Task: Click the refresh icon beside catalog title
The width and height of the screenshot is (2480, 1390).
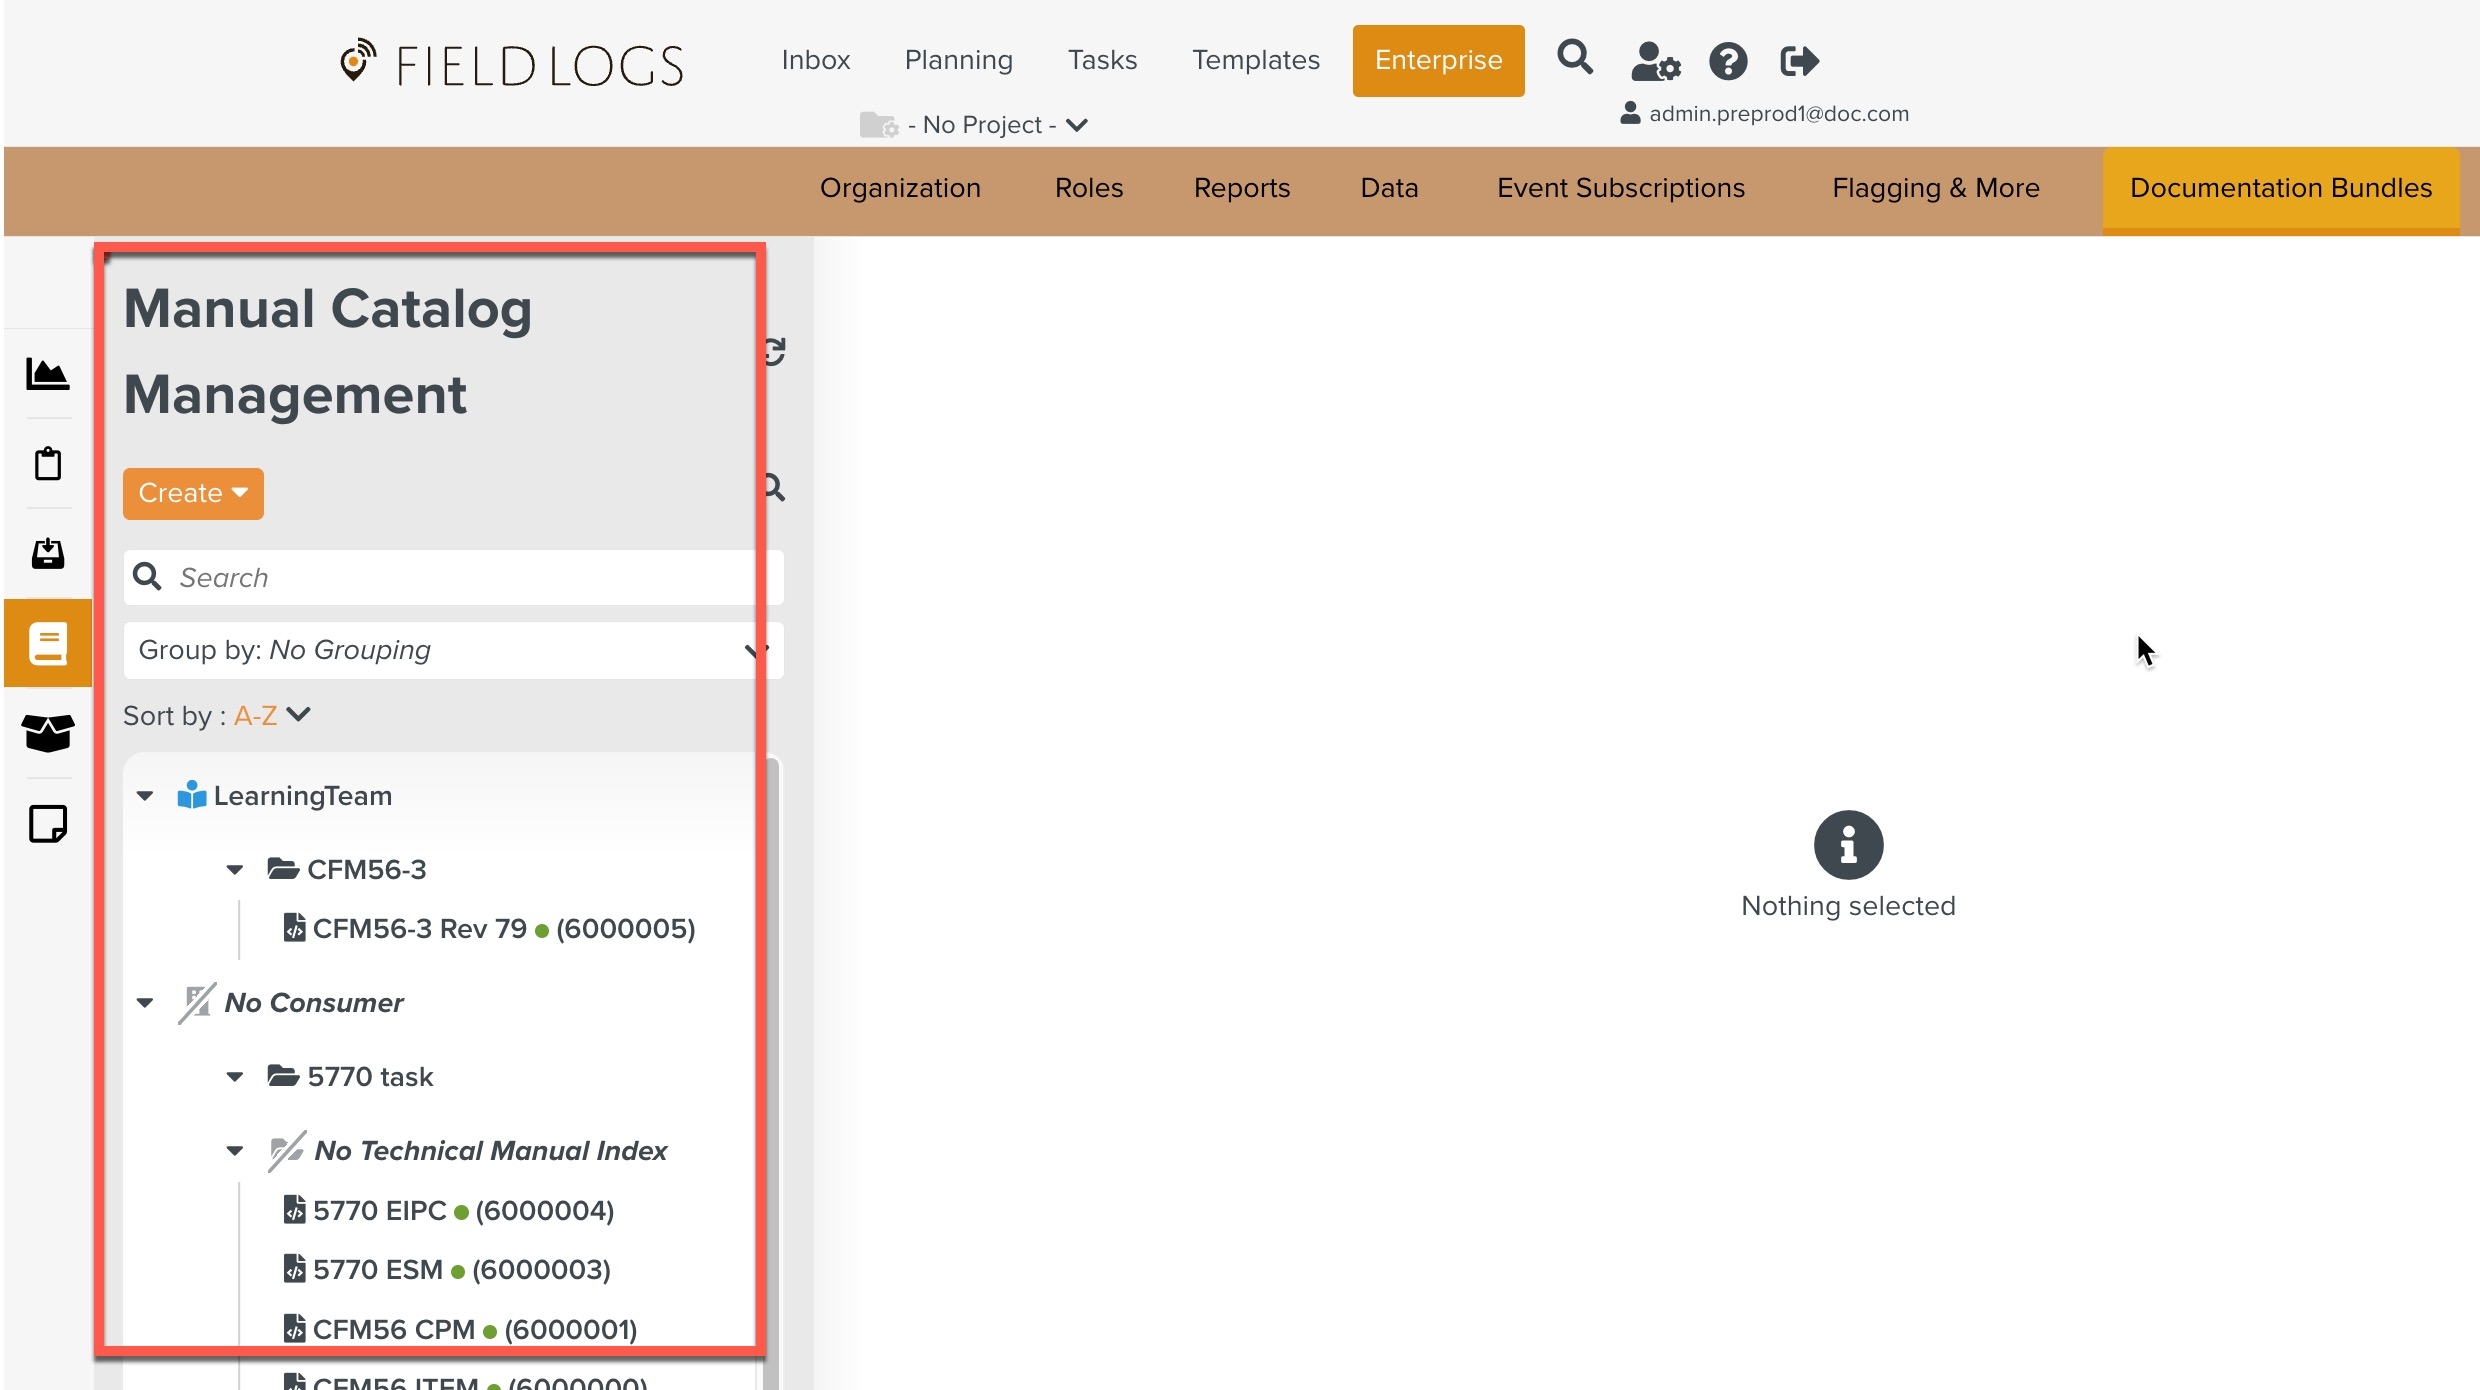Action: click(x=774, y=351)
